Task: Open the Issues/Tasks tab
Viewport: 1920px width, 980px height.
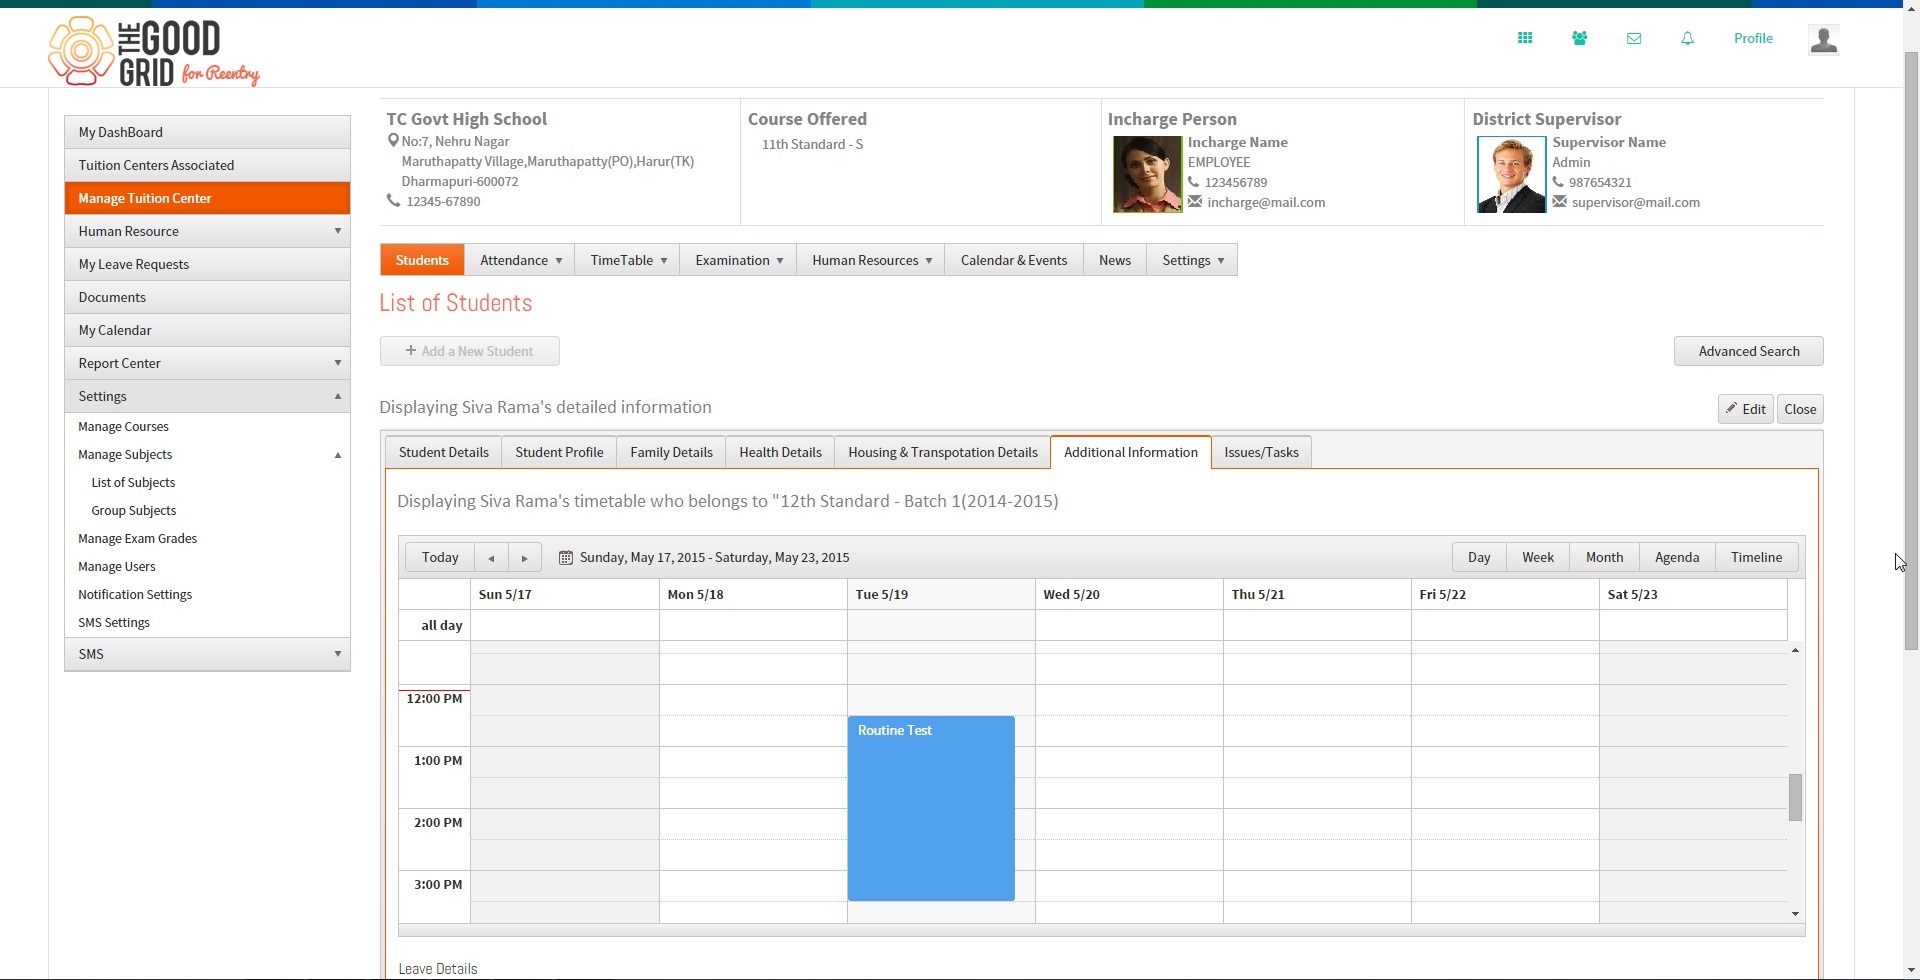Action: [x=1261, y=452]
